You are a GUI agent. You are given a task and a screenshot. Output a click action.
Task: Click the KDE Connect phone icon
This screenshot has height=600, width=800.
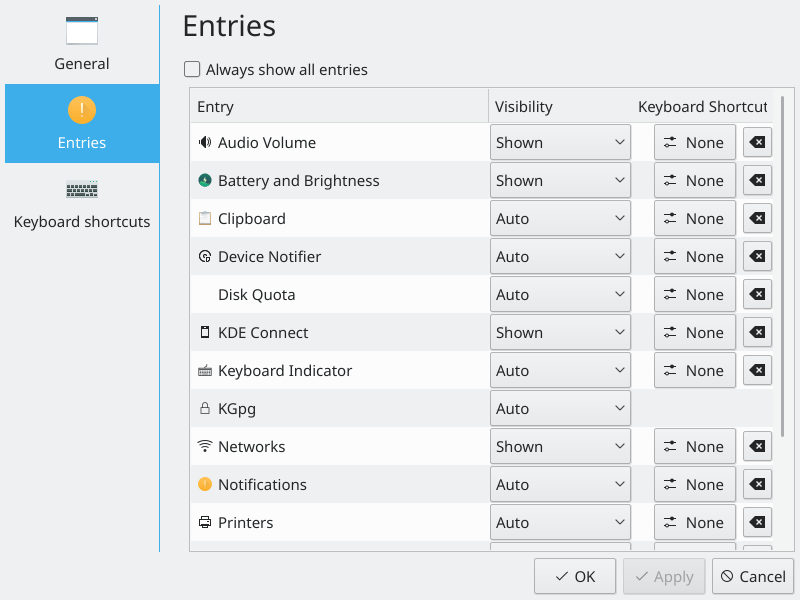coord(205,333)
